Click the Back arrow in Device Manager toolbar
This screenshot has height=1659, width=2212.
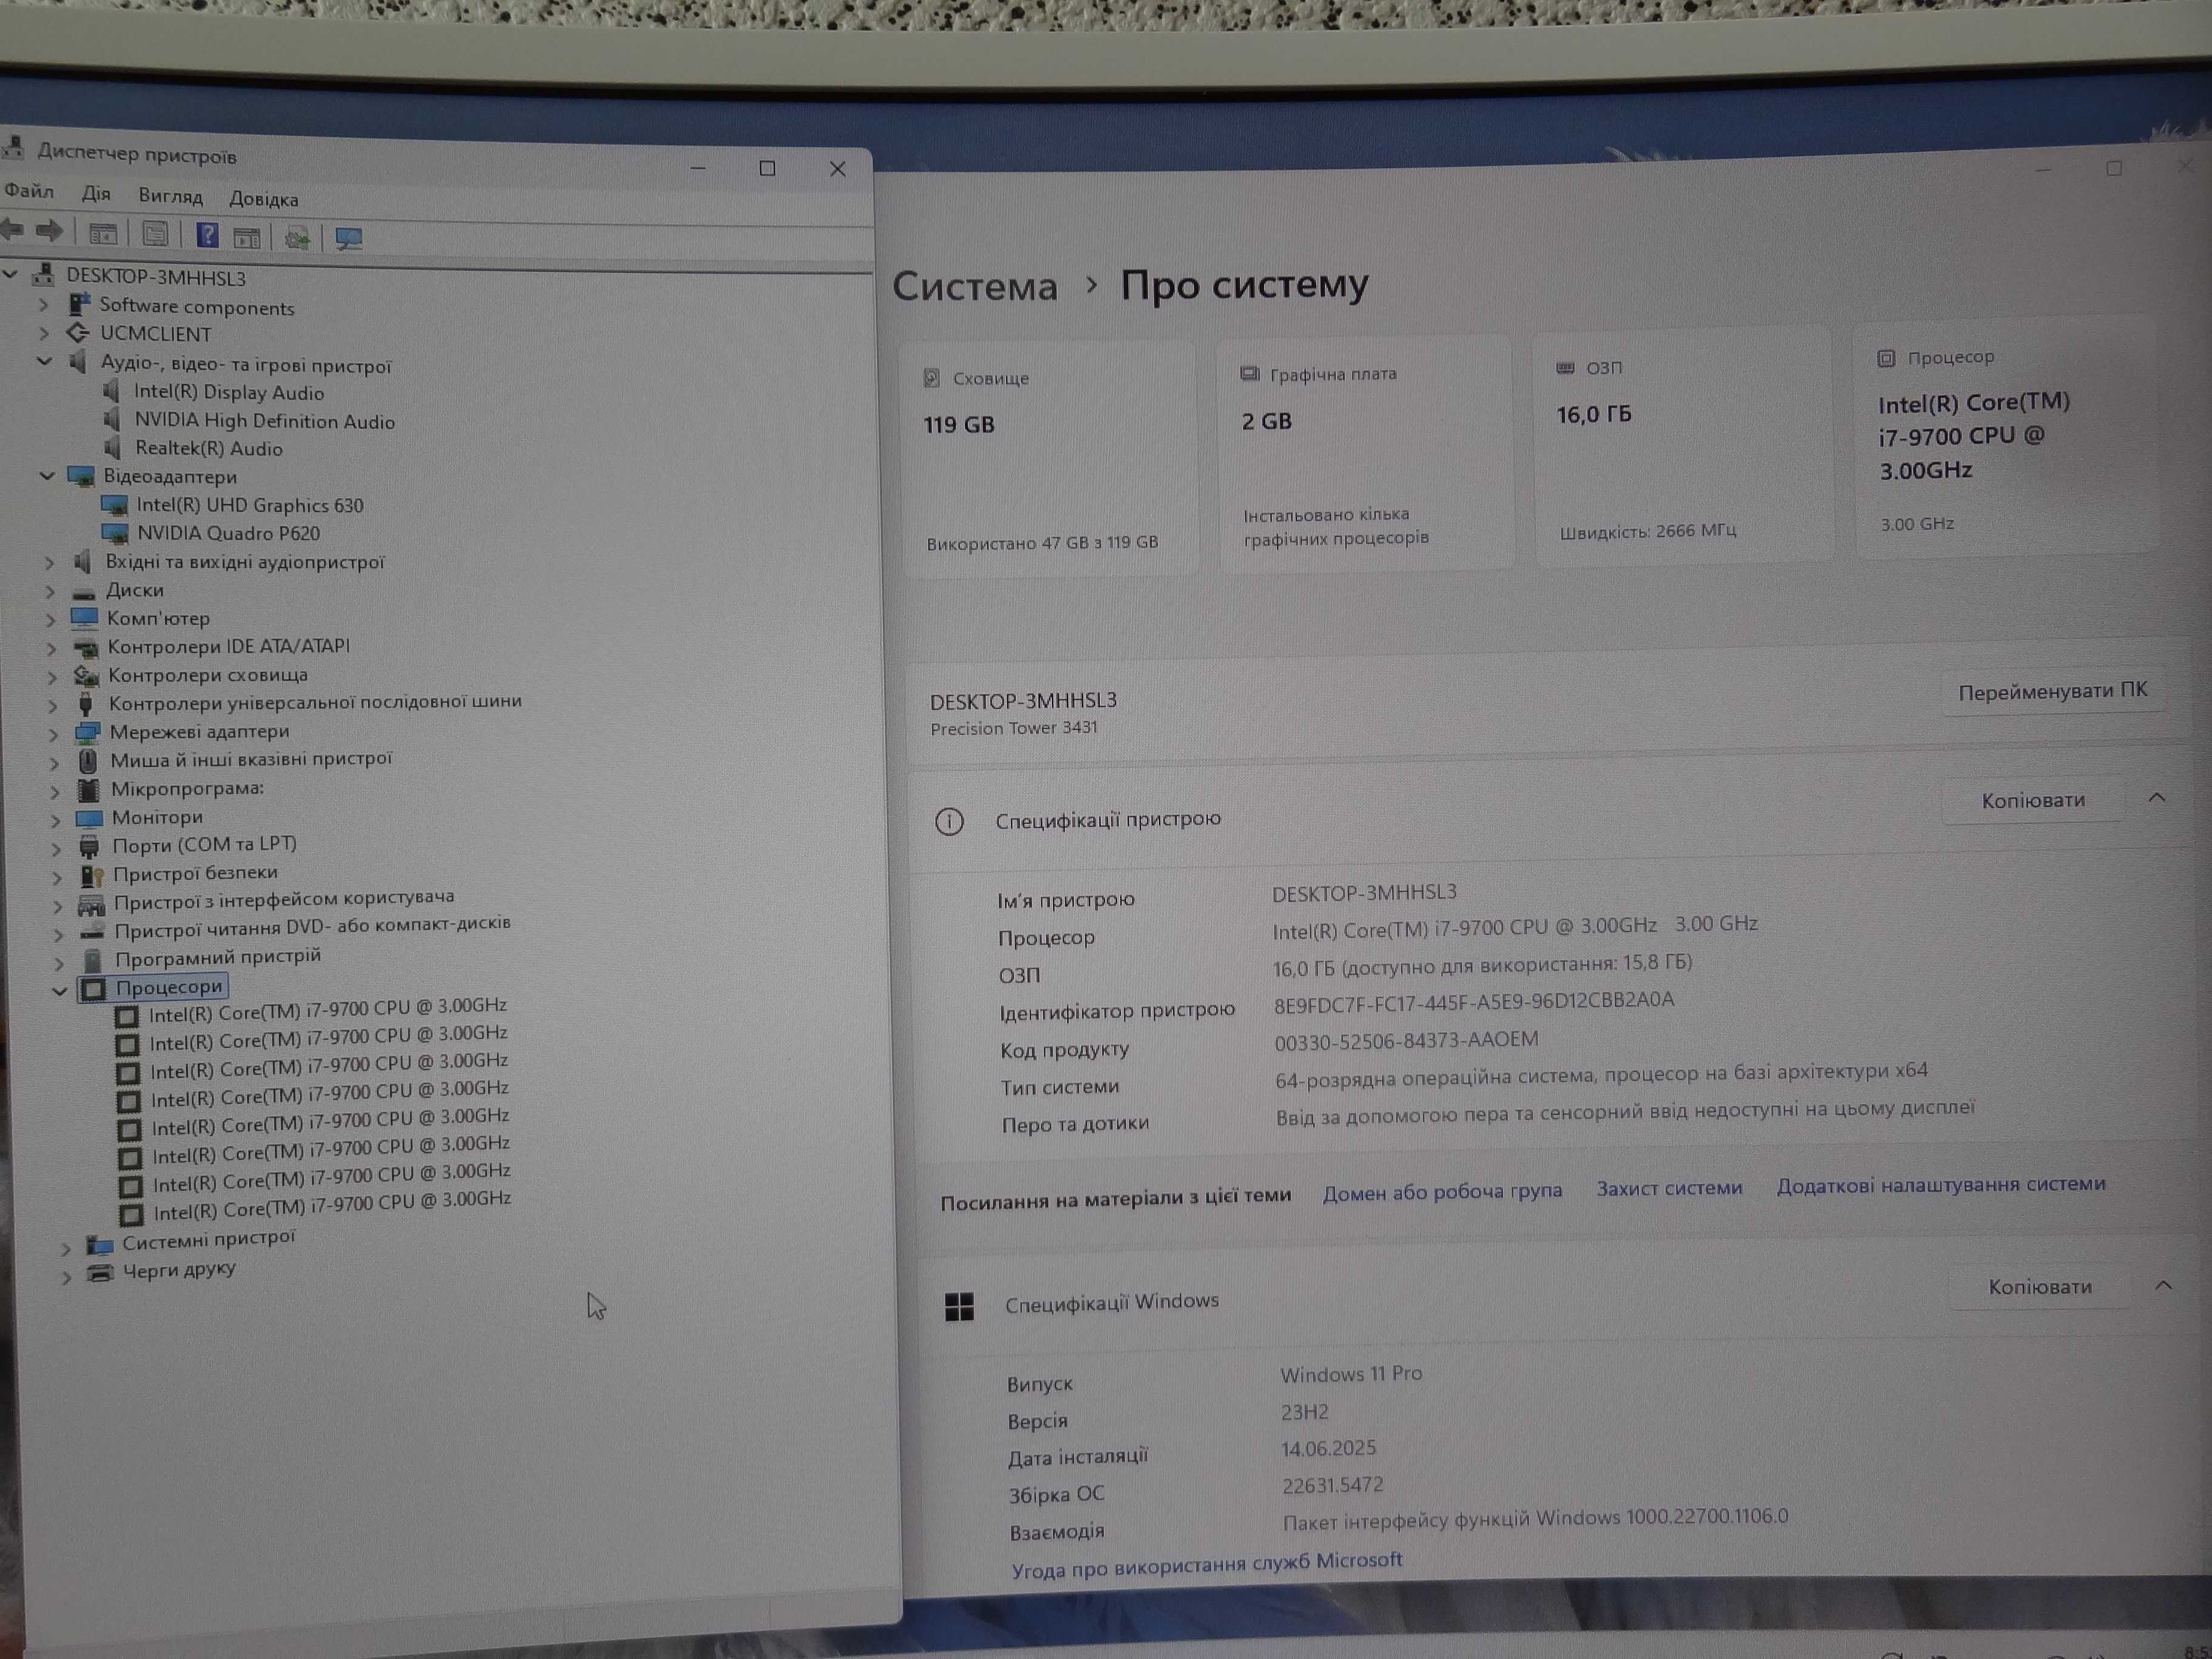(x=12, y=231)
